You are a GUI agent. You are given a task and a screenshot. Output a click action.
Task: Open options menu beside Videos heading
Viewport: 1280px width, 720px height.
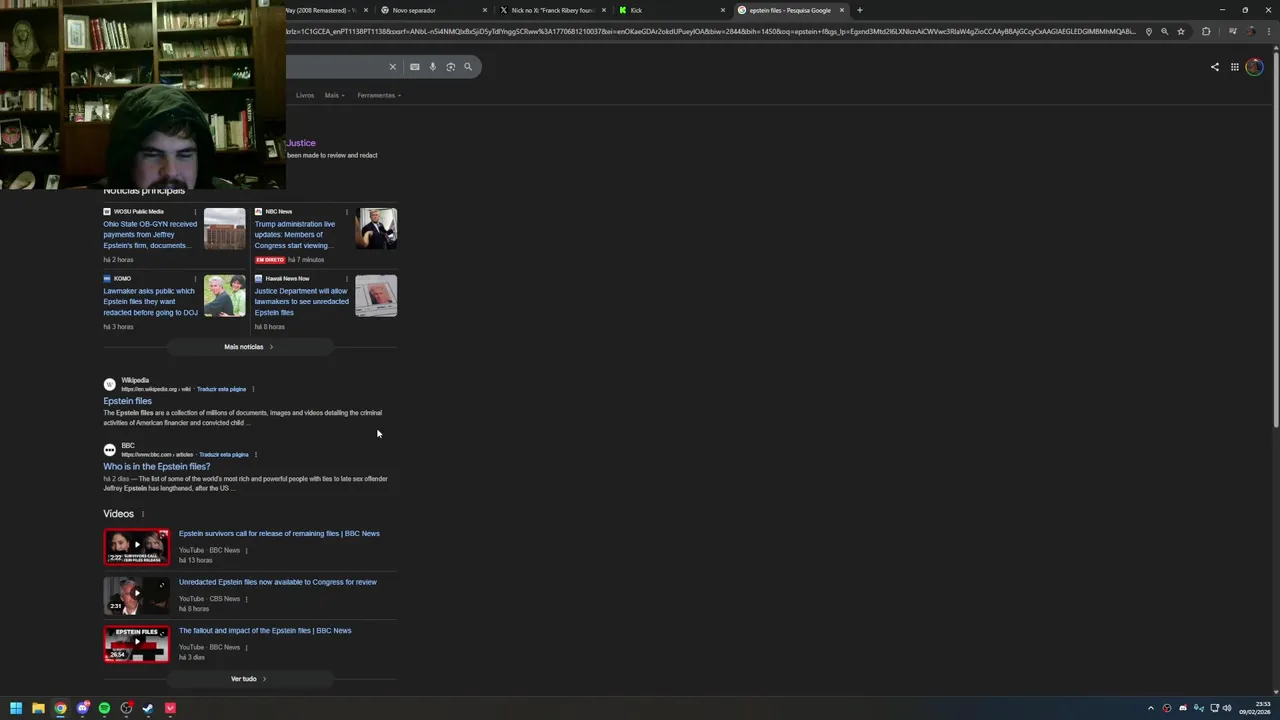click(142, 514)
